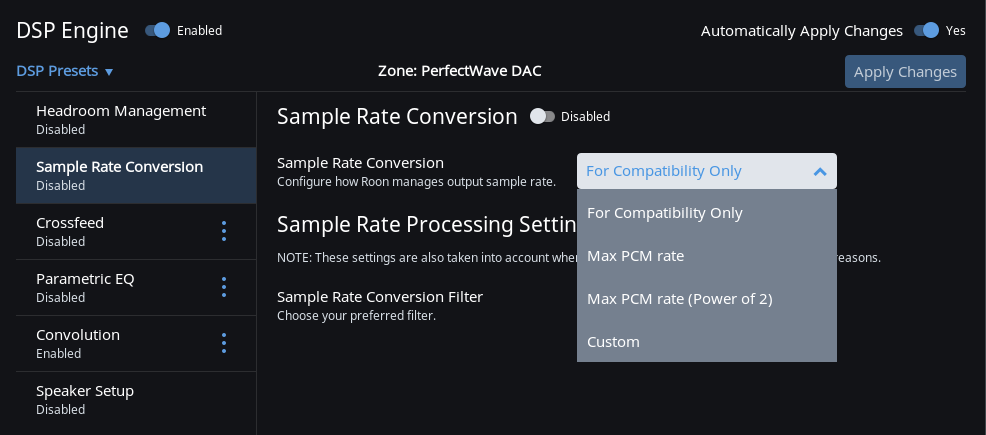This screenshot has height=435, width=986.
Task: Click the chevron arrow in the sample rate dropdown
Action: point(820,171)
